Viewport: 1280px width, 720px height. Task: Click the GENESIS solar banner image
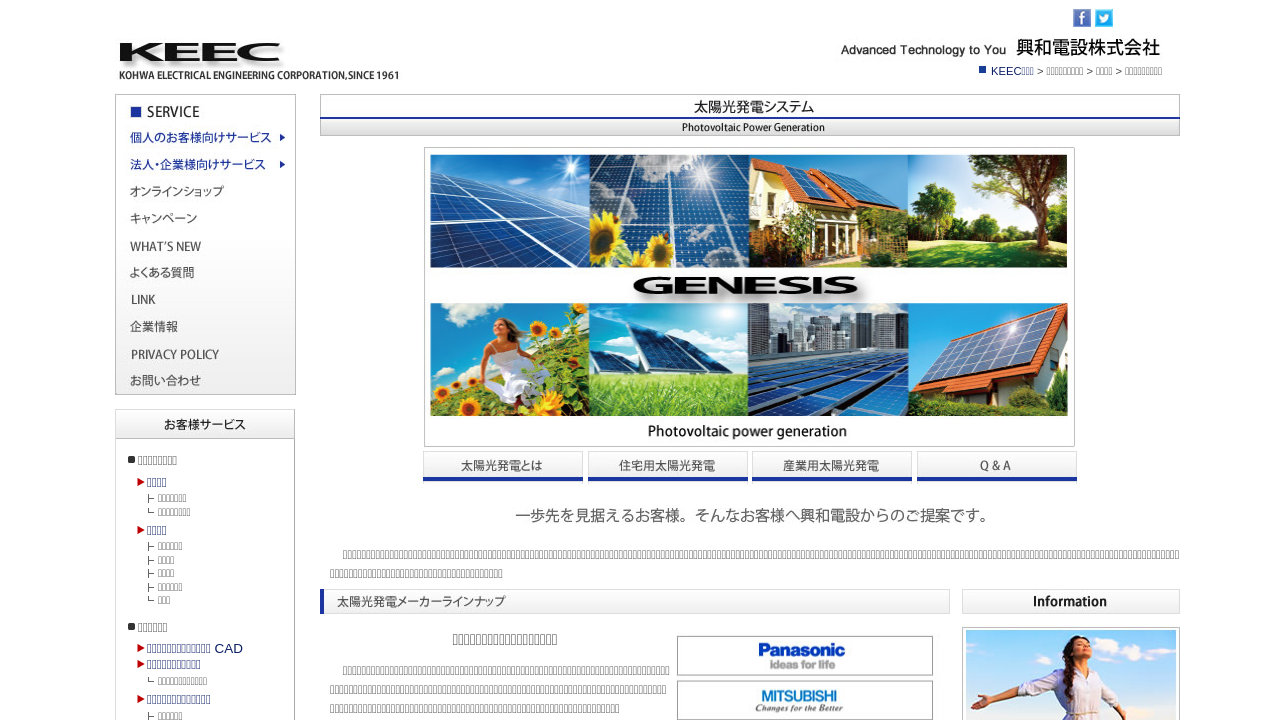(x=749, y=297)
